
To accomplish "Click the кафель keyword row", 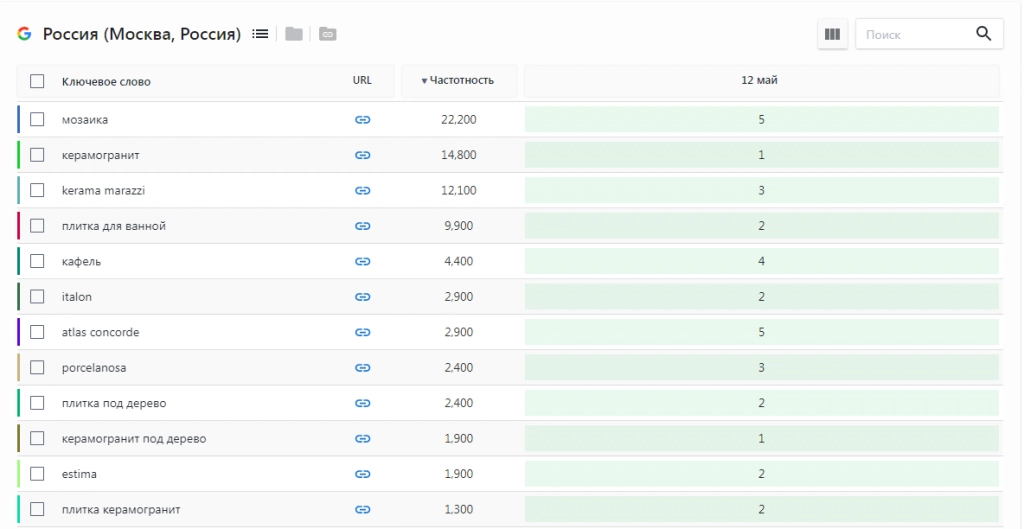I will (508, 261).
